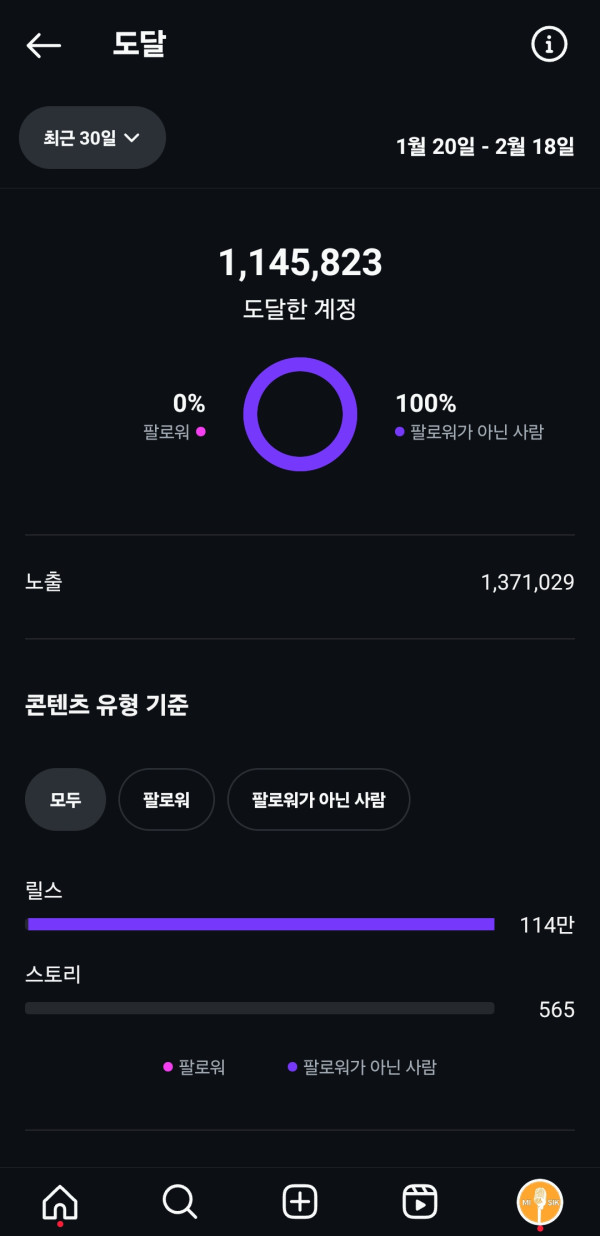This screenshot has height=1236, width=600.
Task: Select the 팔로워가 아닌 사람 filter chip
Action: [x=318, y=799]
